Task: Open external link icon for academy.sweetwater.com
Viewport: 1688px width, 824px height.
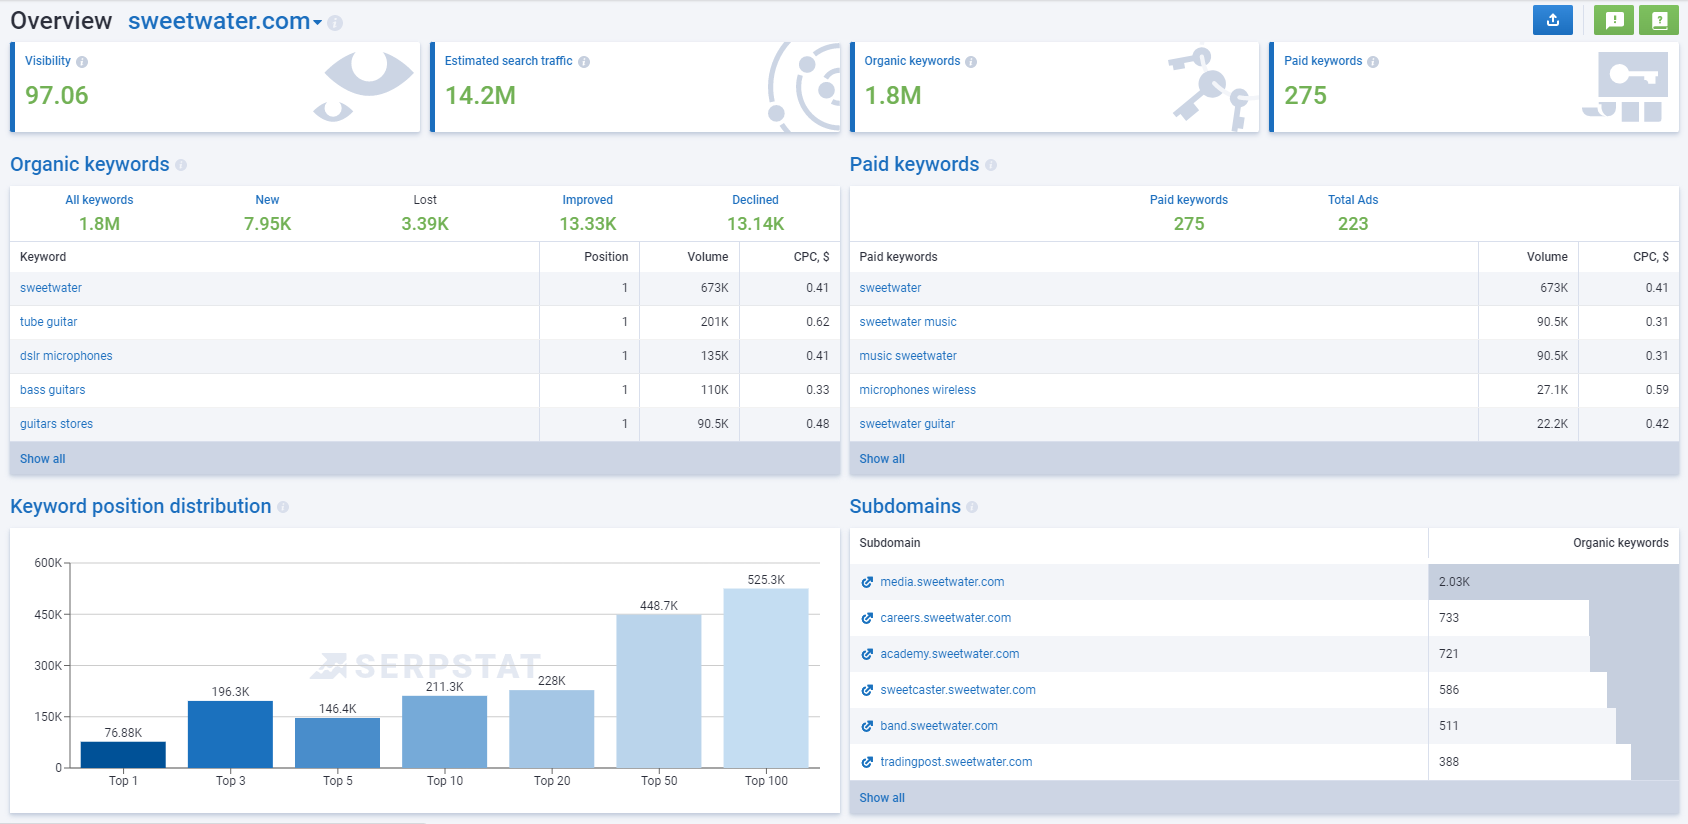Action: [x=867, y=654]
